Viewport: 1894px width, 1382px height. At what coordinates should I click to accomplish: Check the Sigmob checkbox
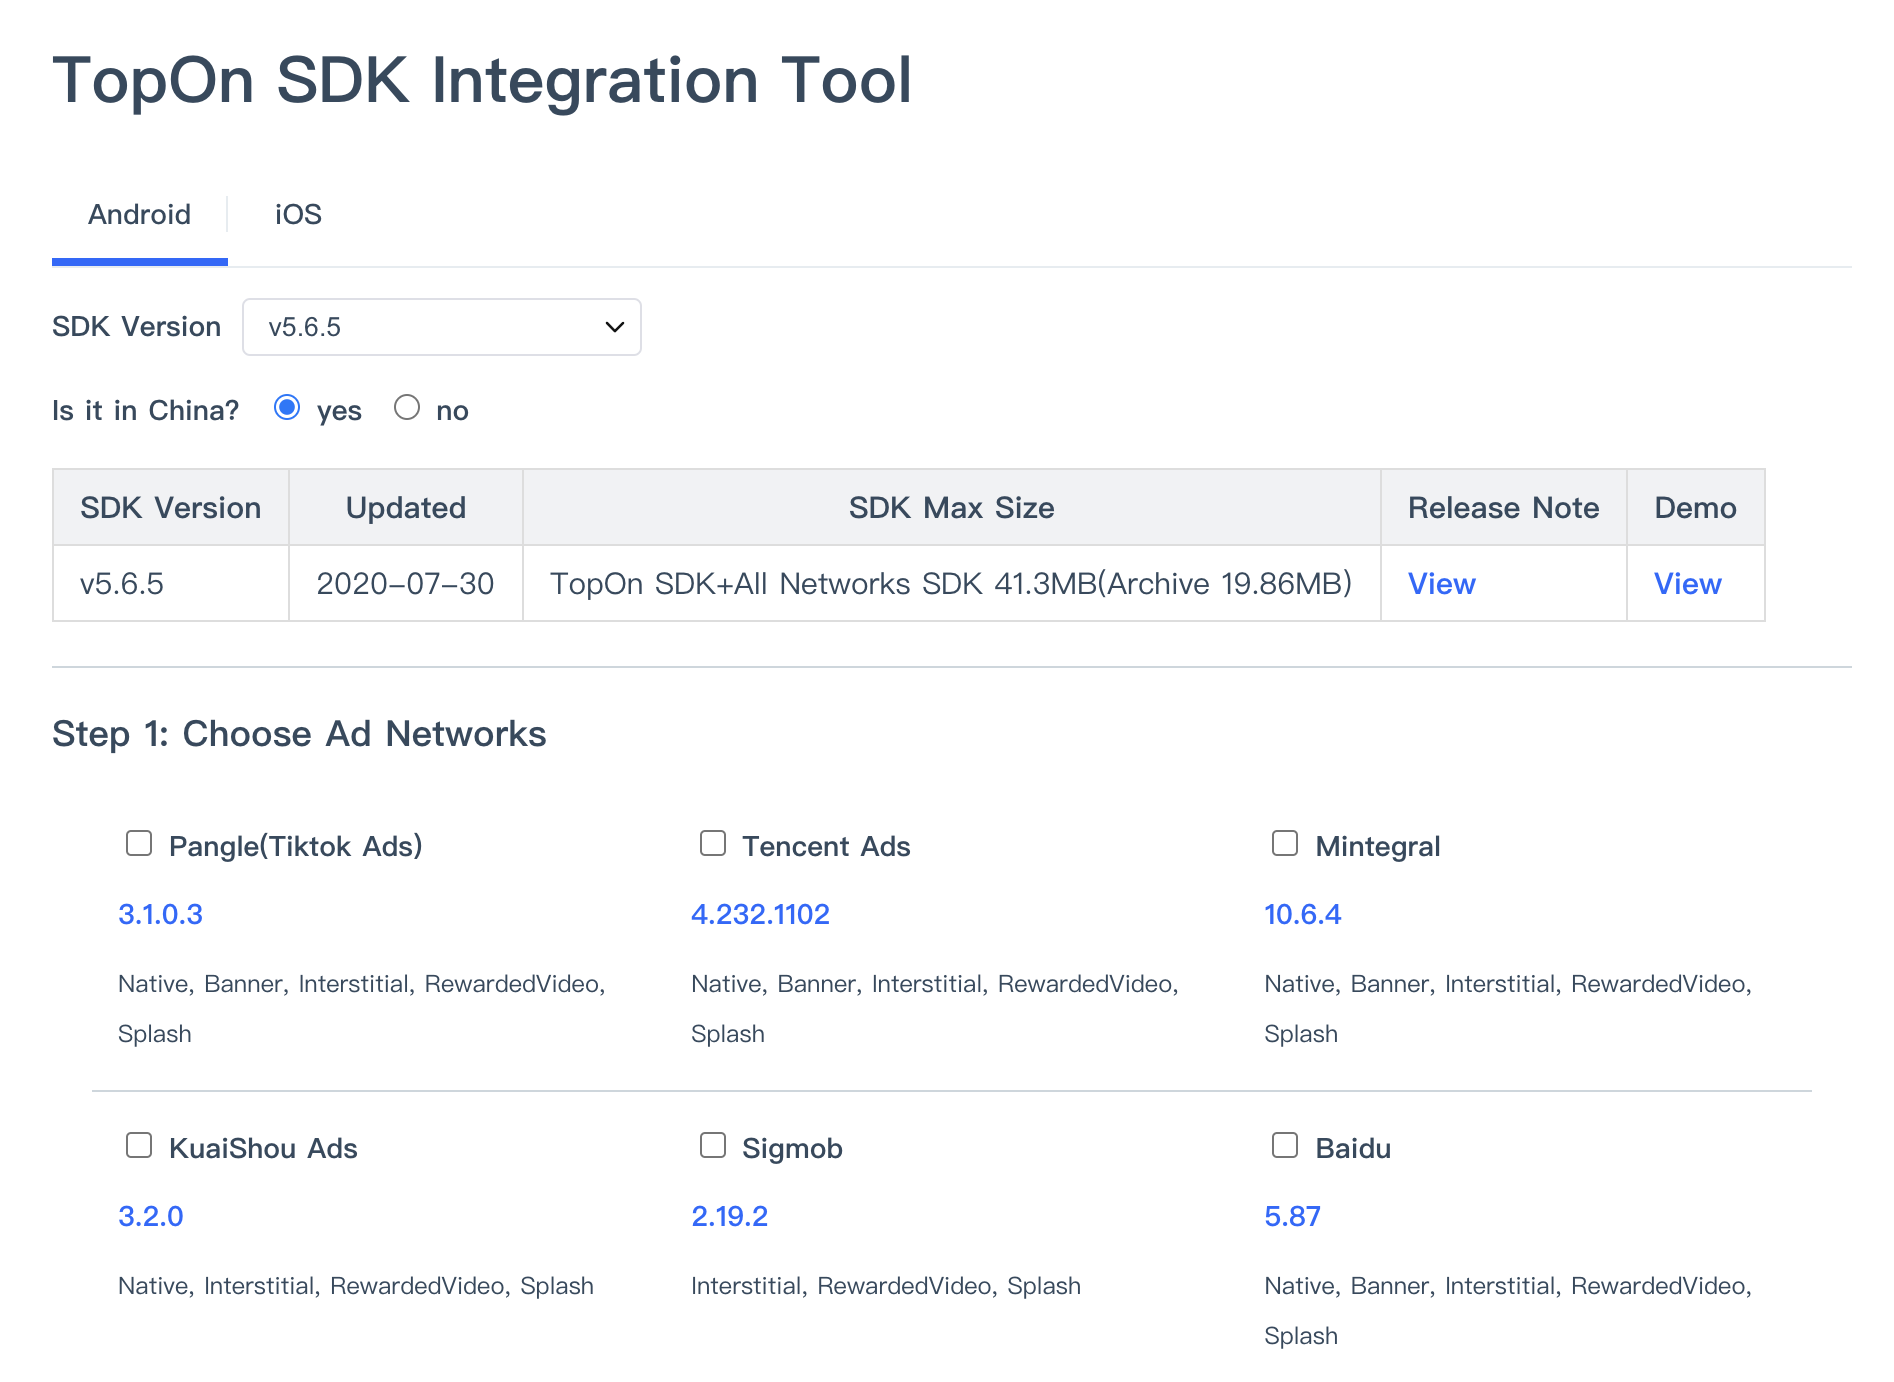click(713, 1146)
